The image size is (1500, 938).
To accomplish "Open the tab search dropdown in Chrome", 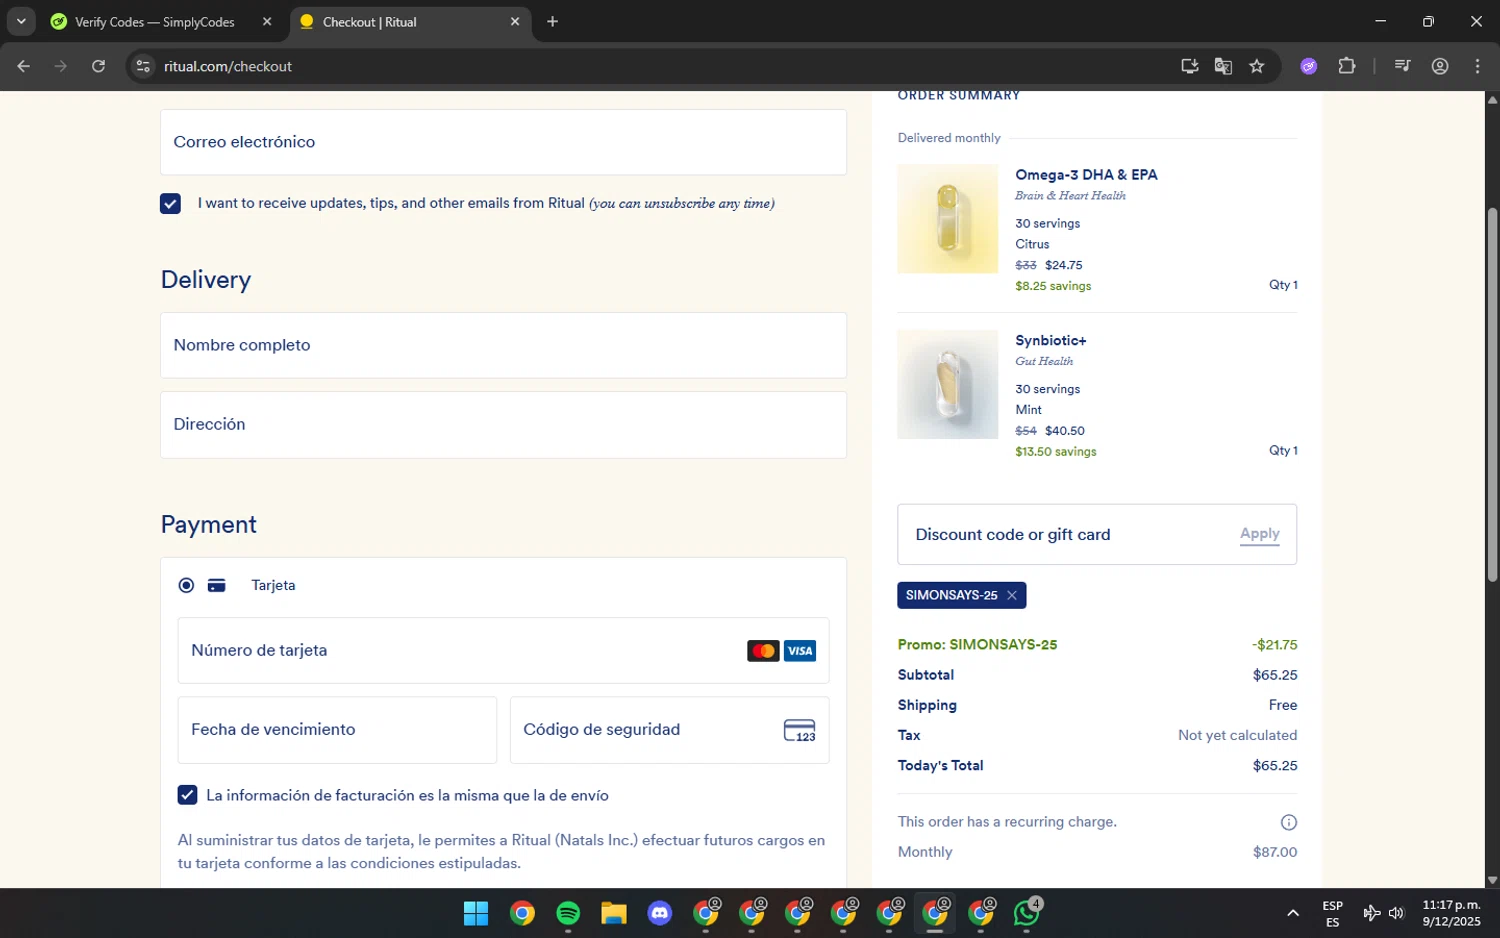I will [x=21, y=21].
